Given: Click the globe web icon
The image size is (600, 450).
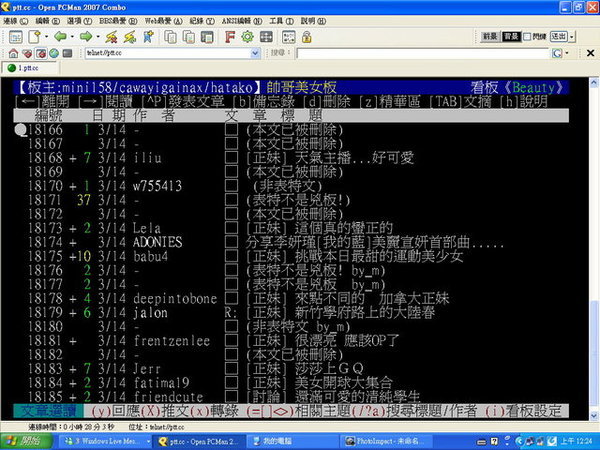Looking at the screenshot, I should [x=54, y=53].
